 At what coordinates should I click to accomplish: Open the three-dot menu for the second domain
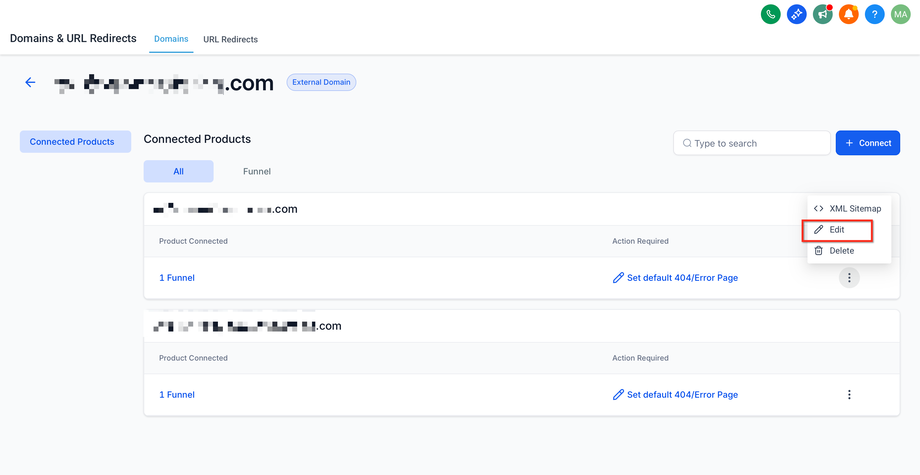849,395
